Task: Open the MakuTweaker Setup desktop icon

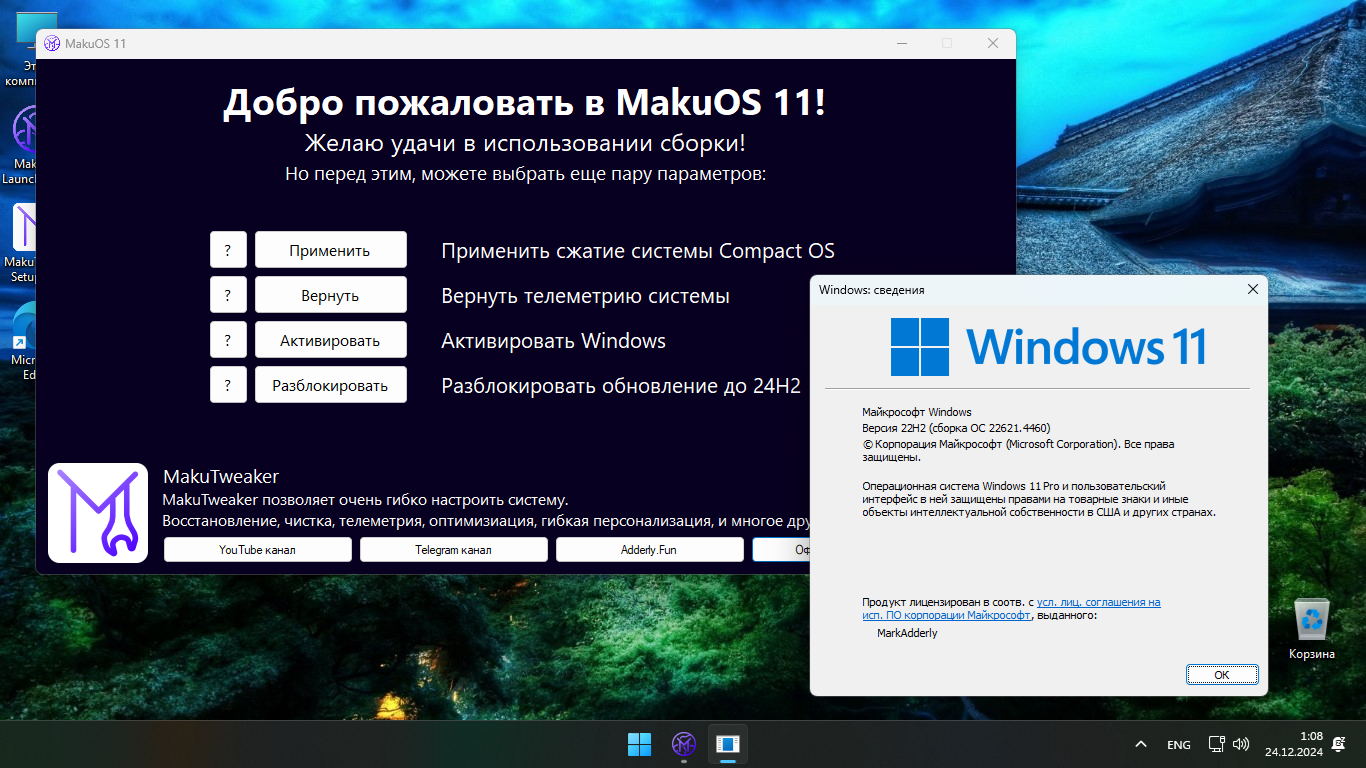Action: click(x=20, y=243)
